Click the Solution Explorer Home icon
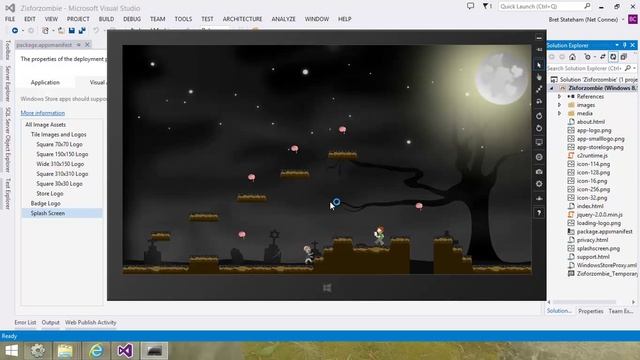Viewport: 640px width, 360px height. tap(573, 57)
